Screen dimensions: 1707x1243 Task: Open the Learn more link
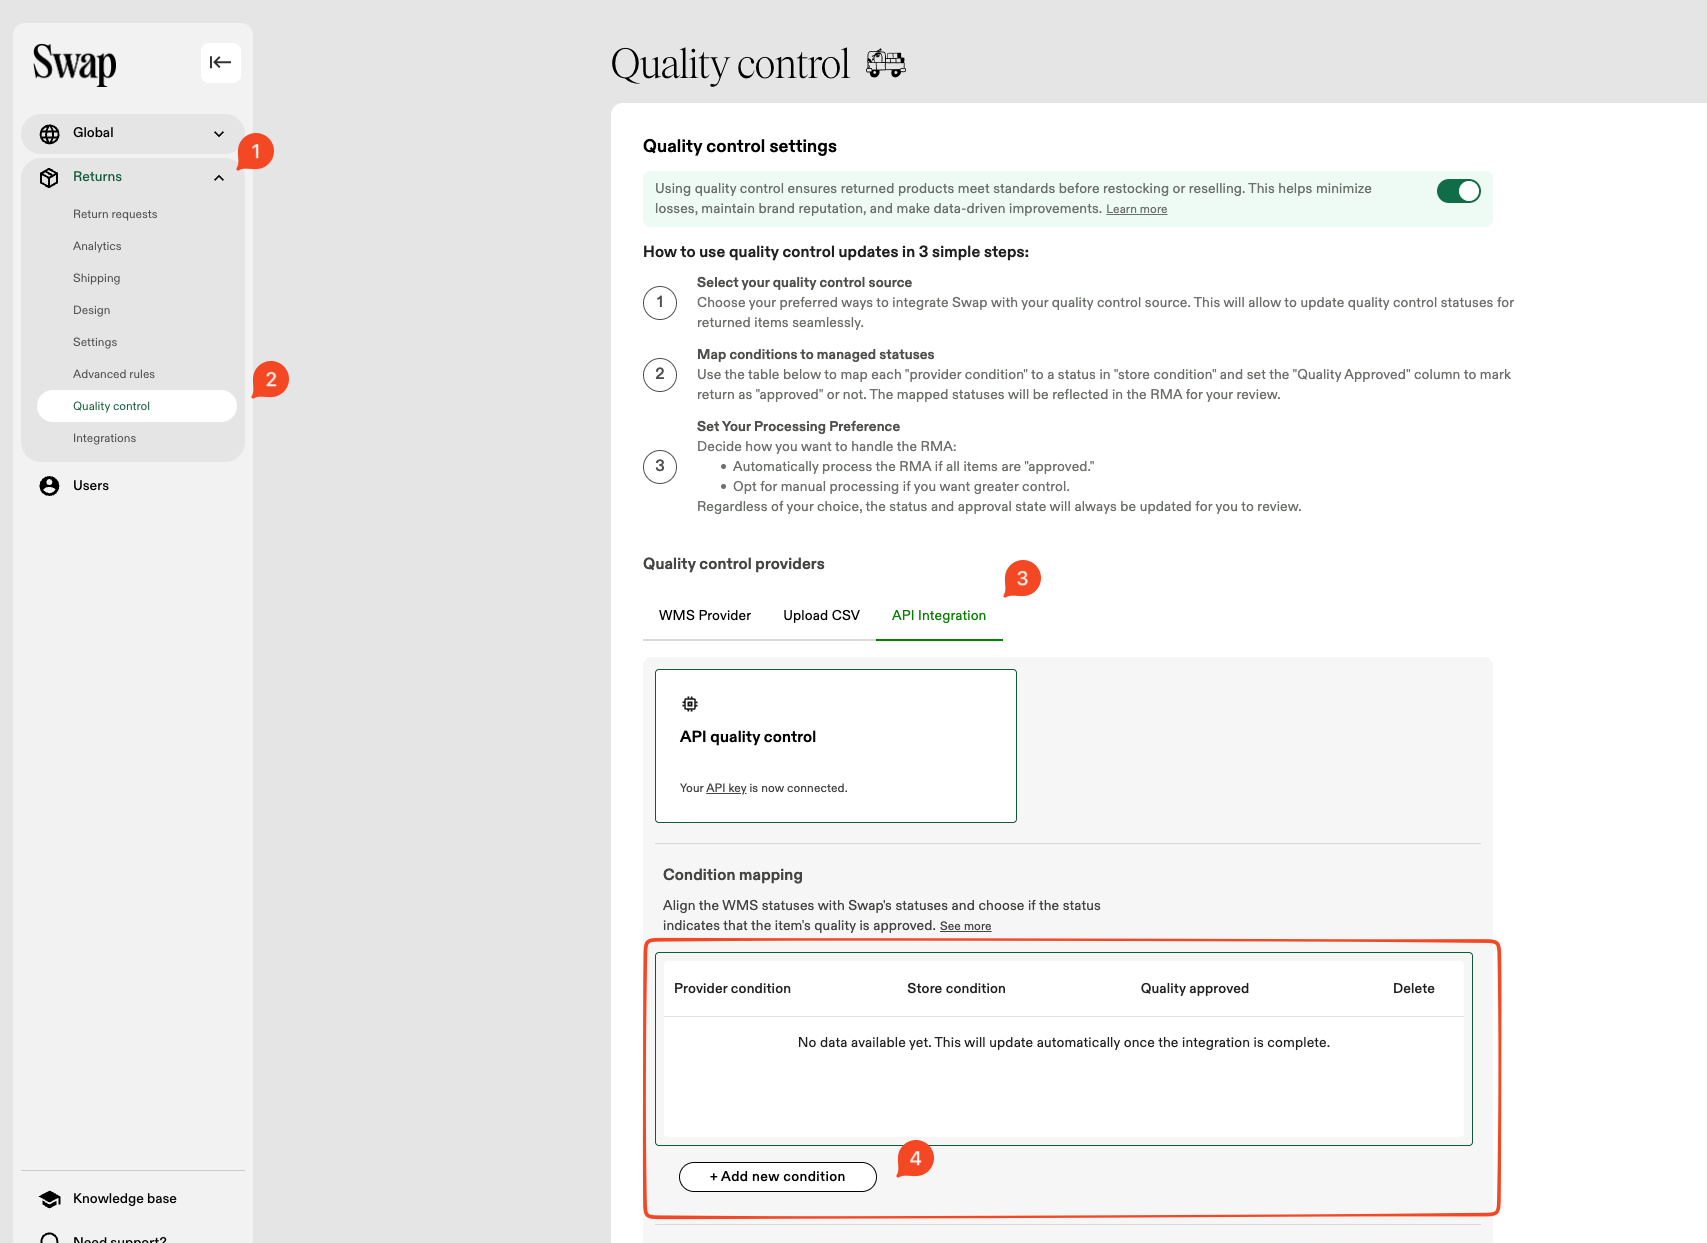click(x=1136, y=209)
